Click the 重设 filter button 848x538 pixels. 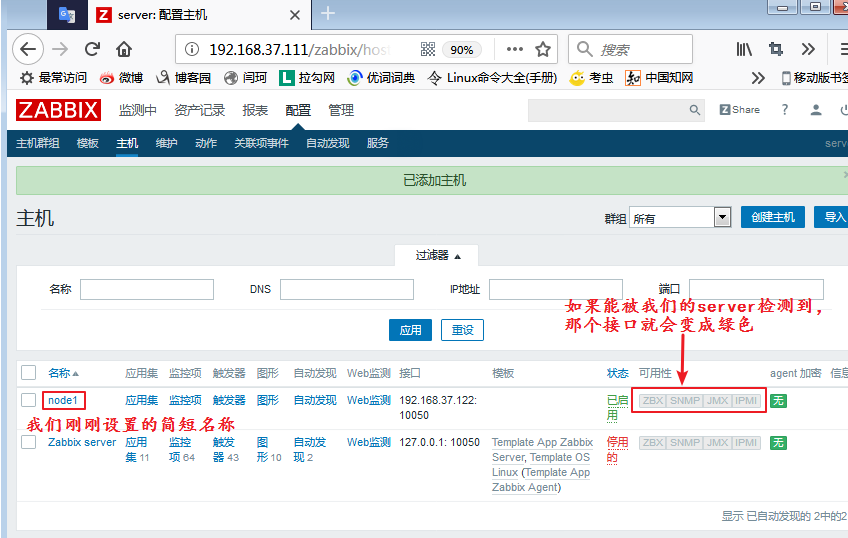[462, 330]
